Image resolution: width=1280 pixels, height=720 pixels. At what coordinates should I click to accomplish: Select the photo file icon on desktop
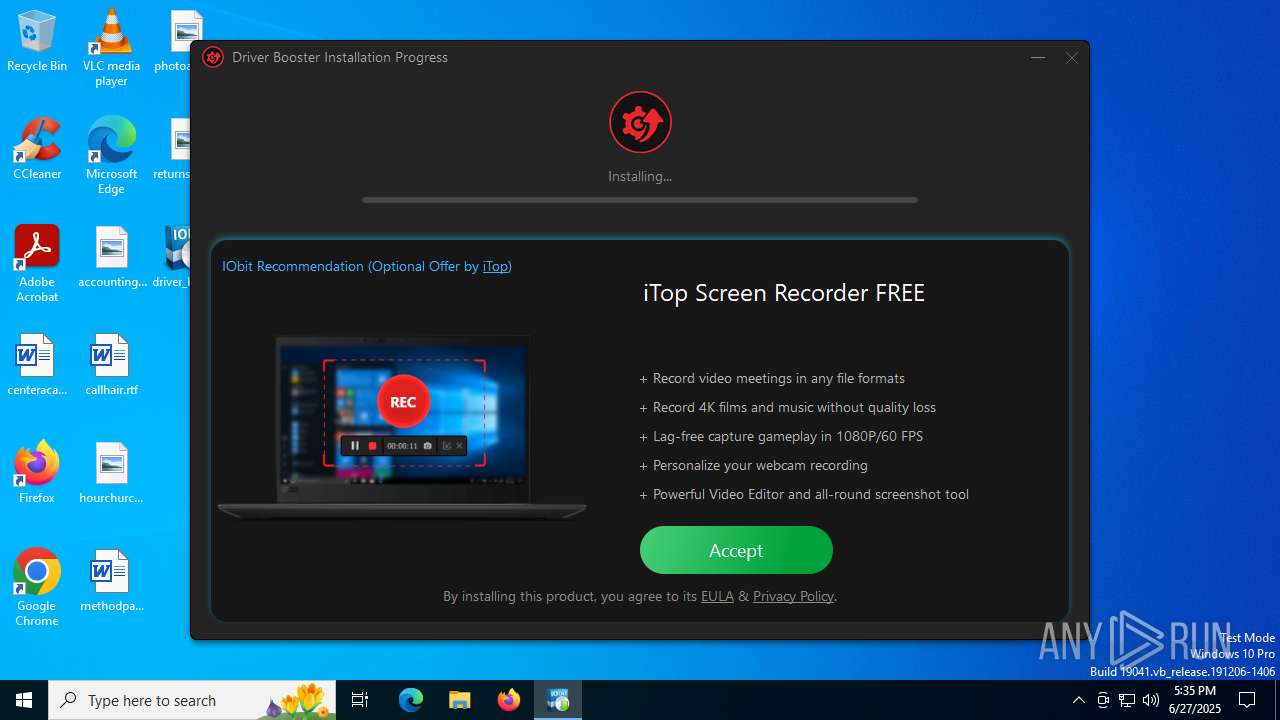click(174, 42)
